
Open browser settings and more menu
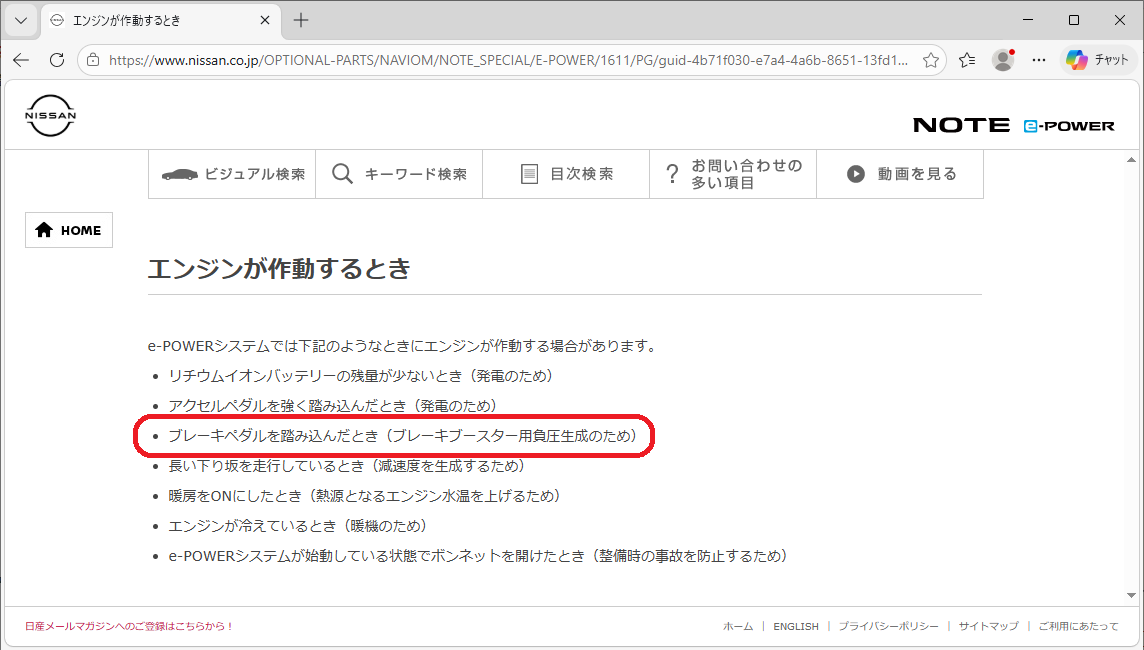click(x=1039, y=60)
